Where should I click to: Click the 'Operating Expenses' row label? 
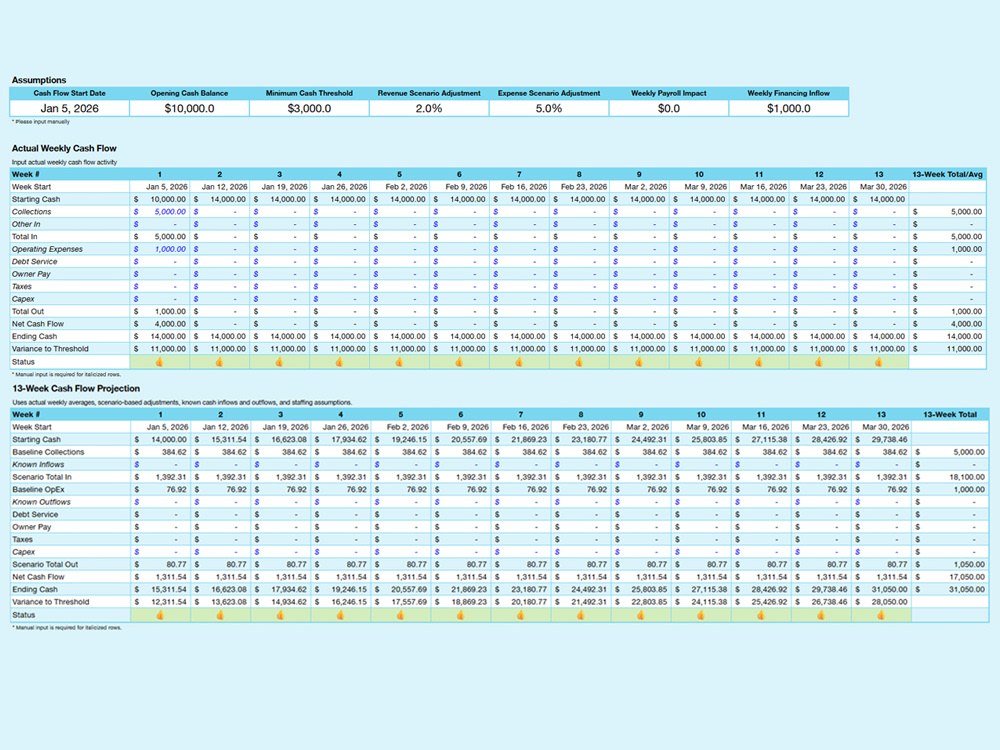(47, 249)
